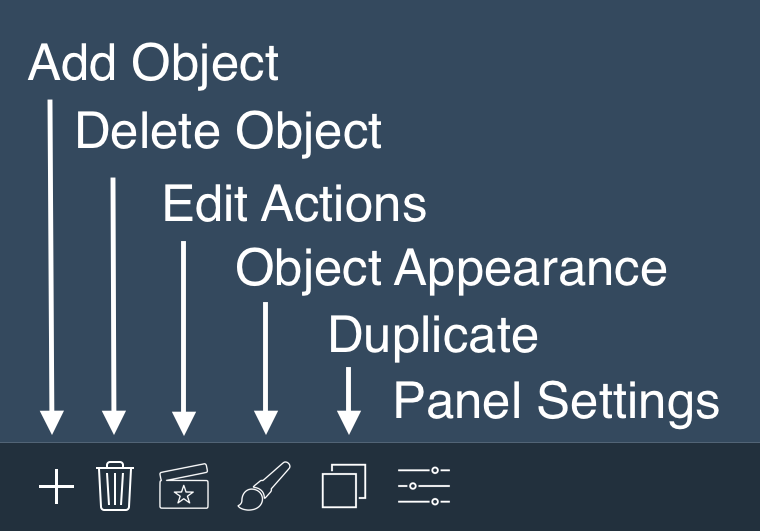Click the "Edit Actions" text label
Image resolution: width=760 pixels, height=531 pixels.
tap(295, 204)
